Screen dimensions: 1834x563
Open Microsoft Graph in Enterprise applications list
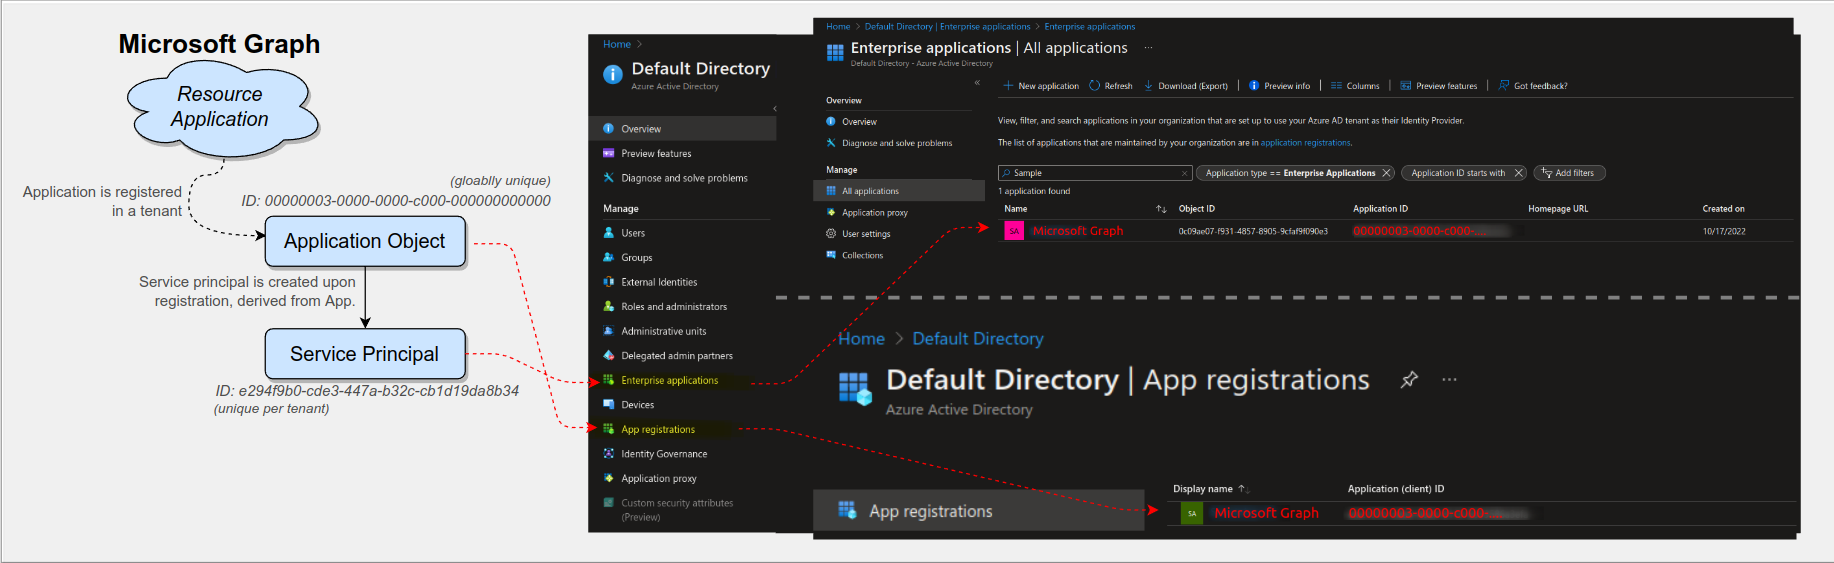coord(1078,231)
